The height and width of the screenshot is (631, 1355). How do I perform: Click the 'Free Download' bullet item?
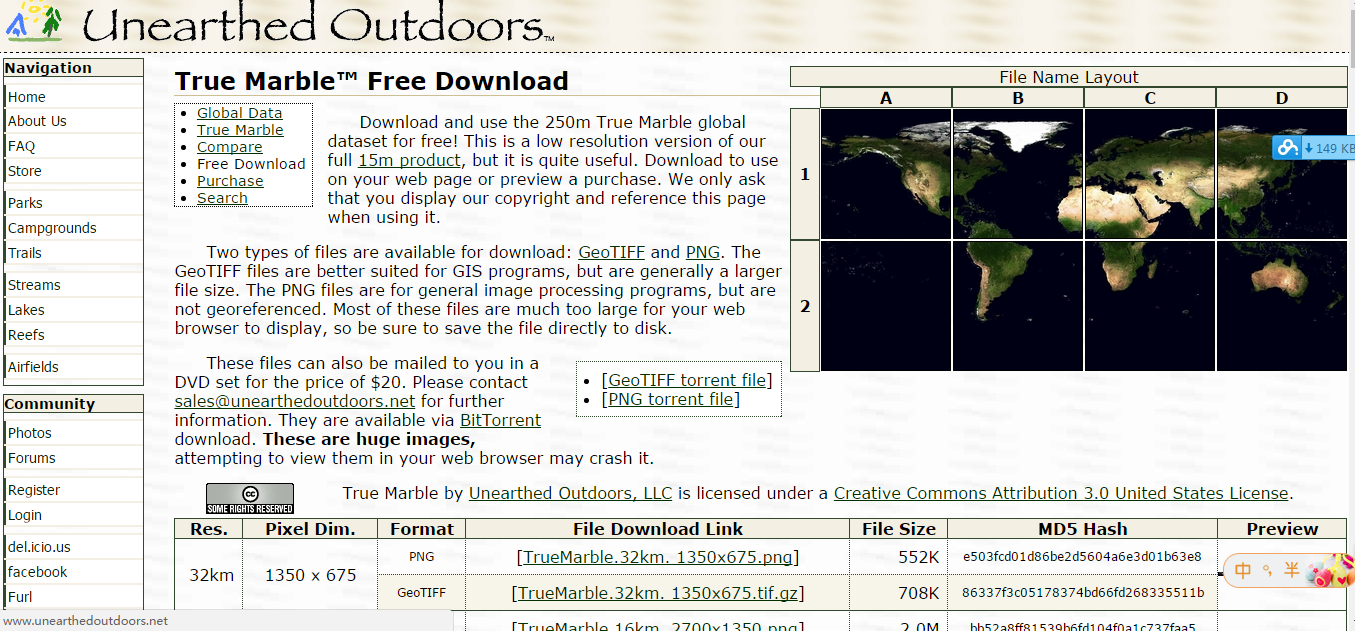click(251, 164)
